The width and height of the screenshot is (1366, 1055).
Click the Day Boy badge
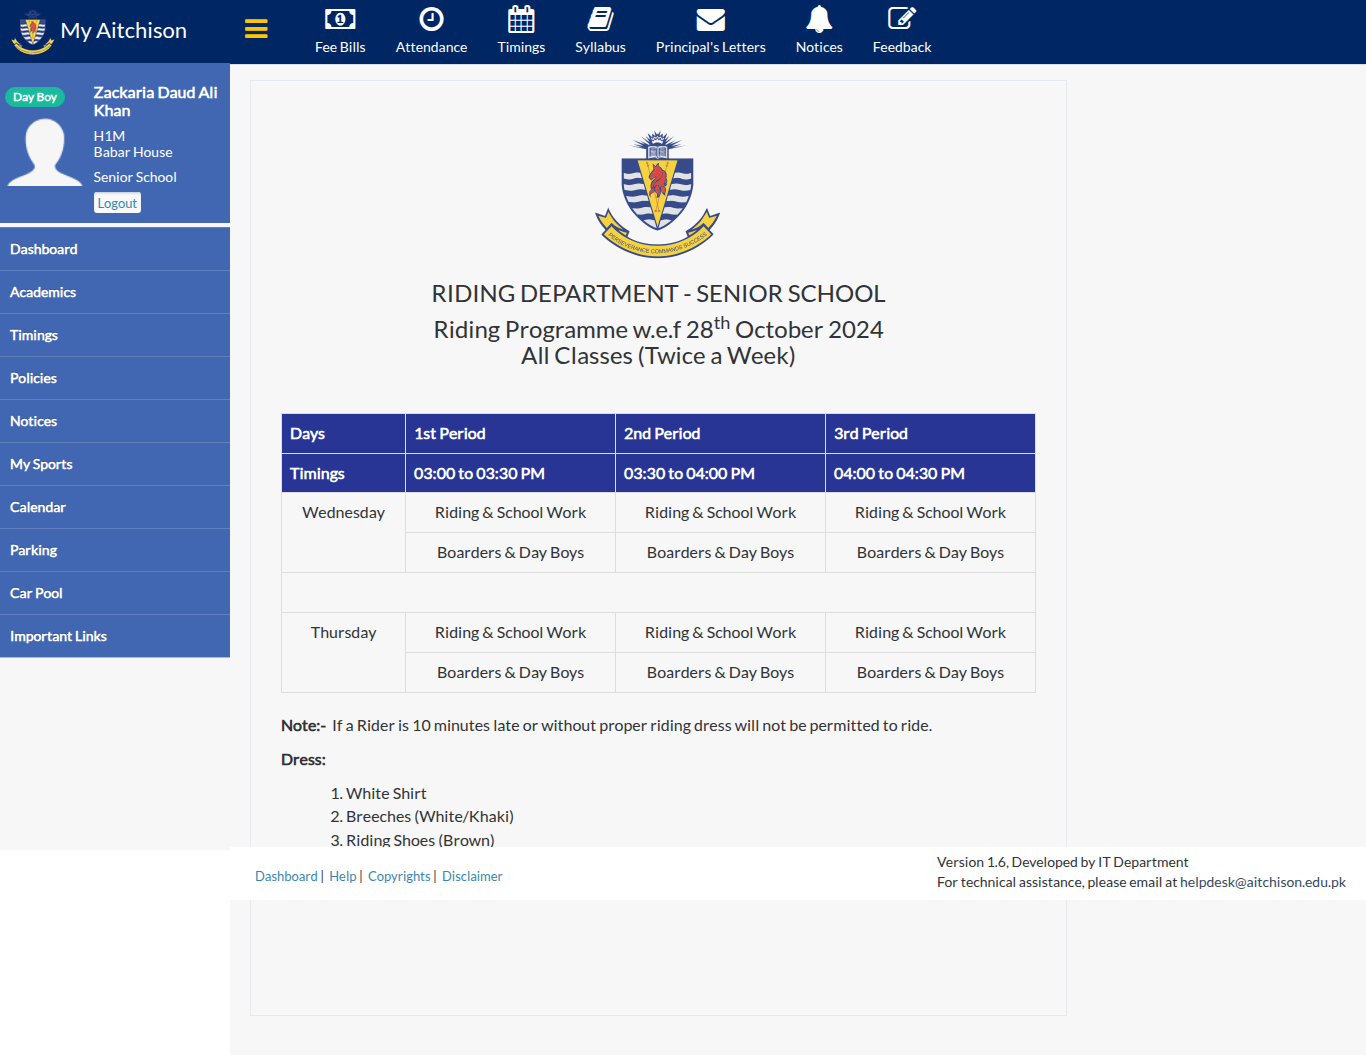pos(35,97)
